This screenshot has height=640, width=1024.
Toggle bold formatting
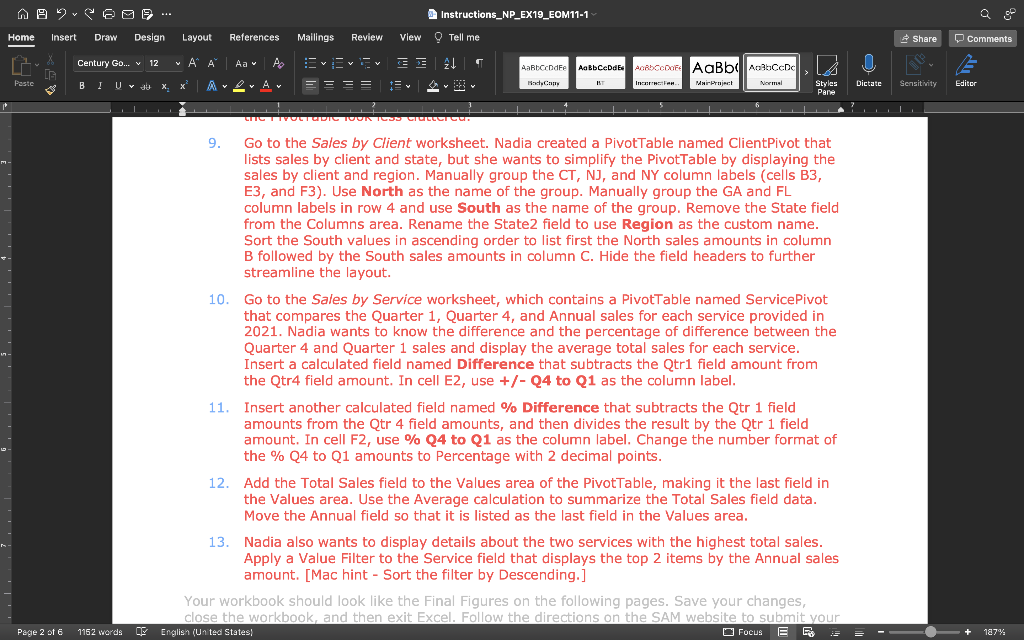(82, 86)
